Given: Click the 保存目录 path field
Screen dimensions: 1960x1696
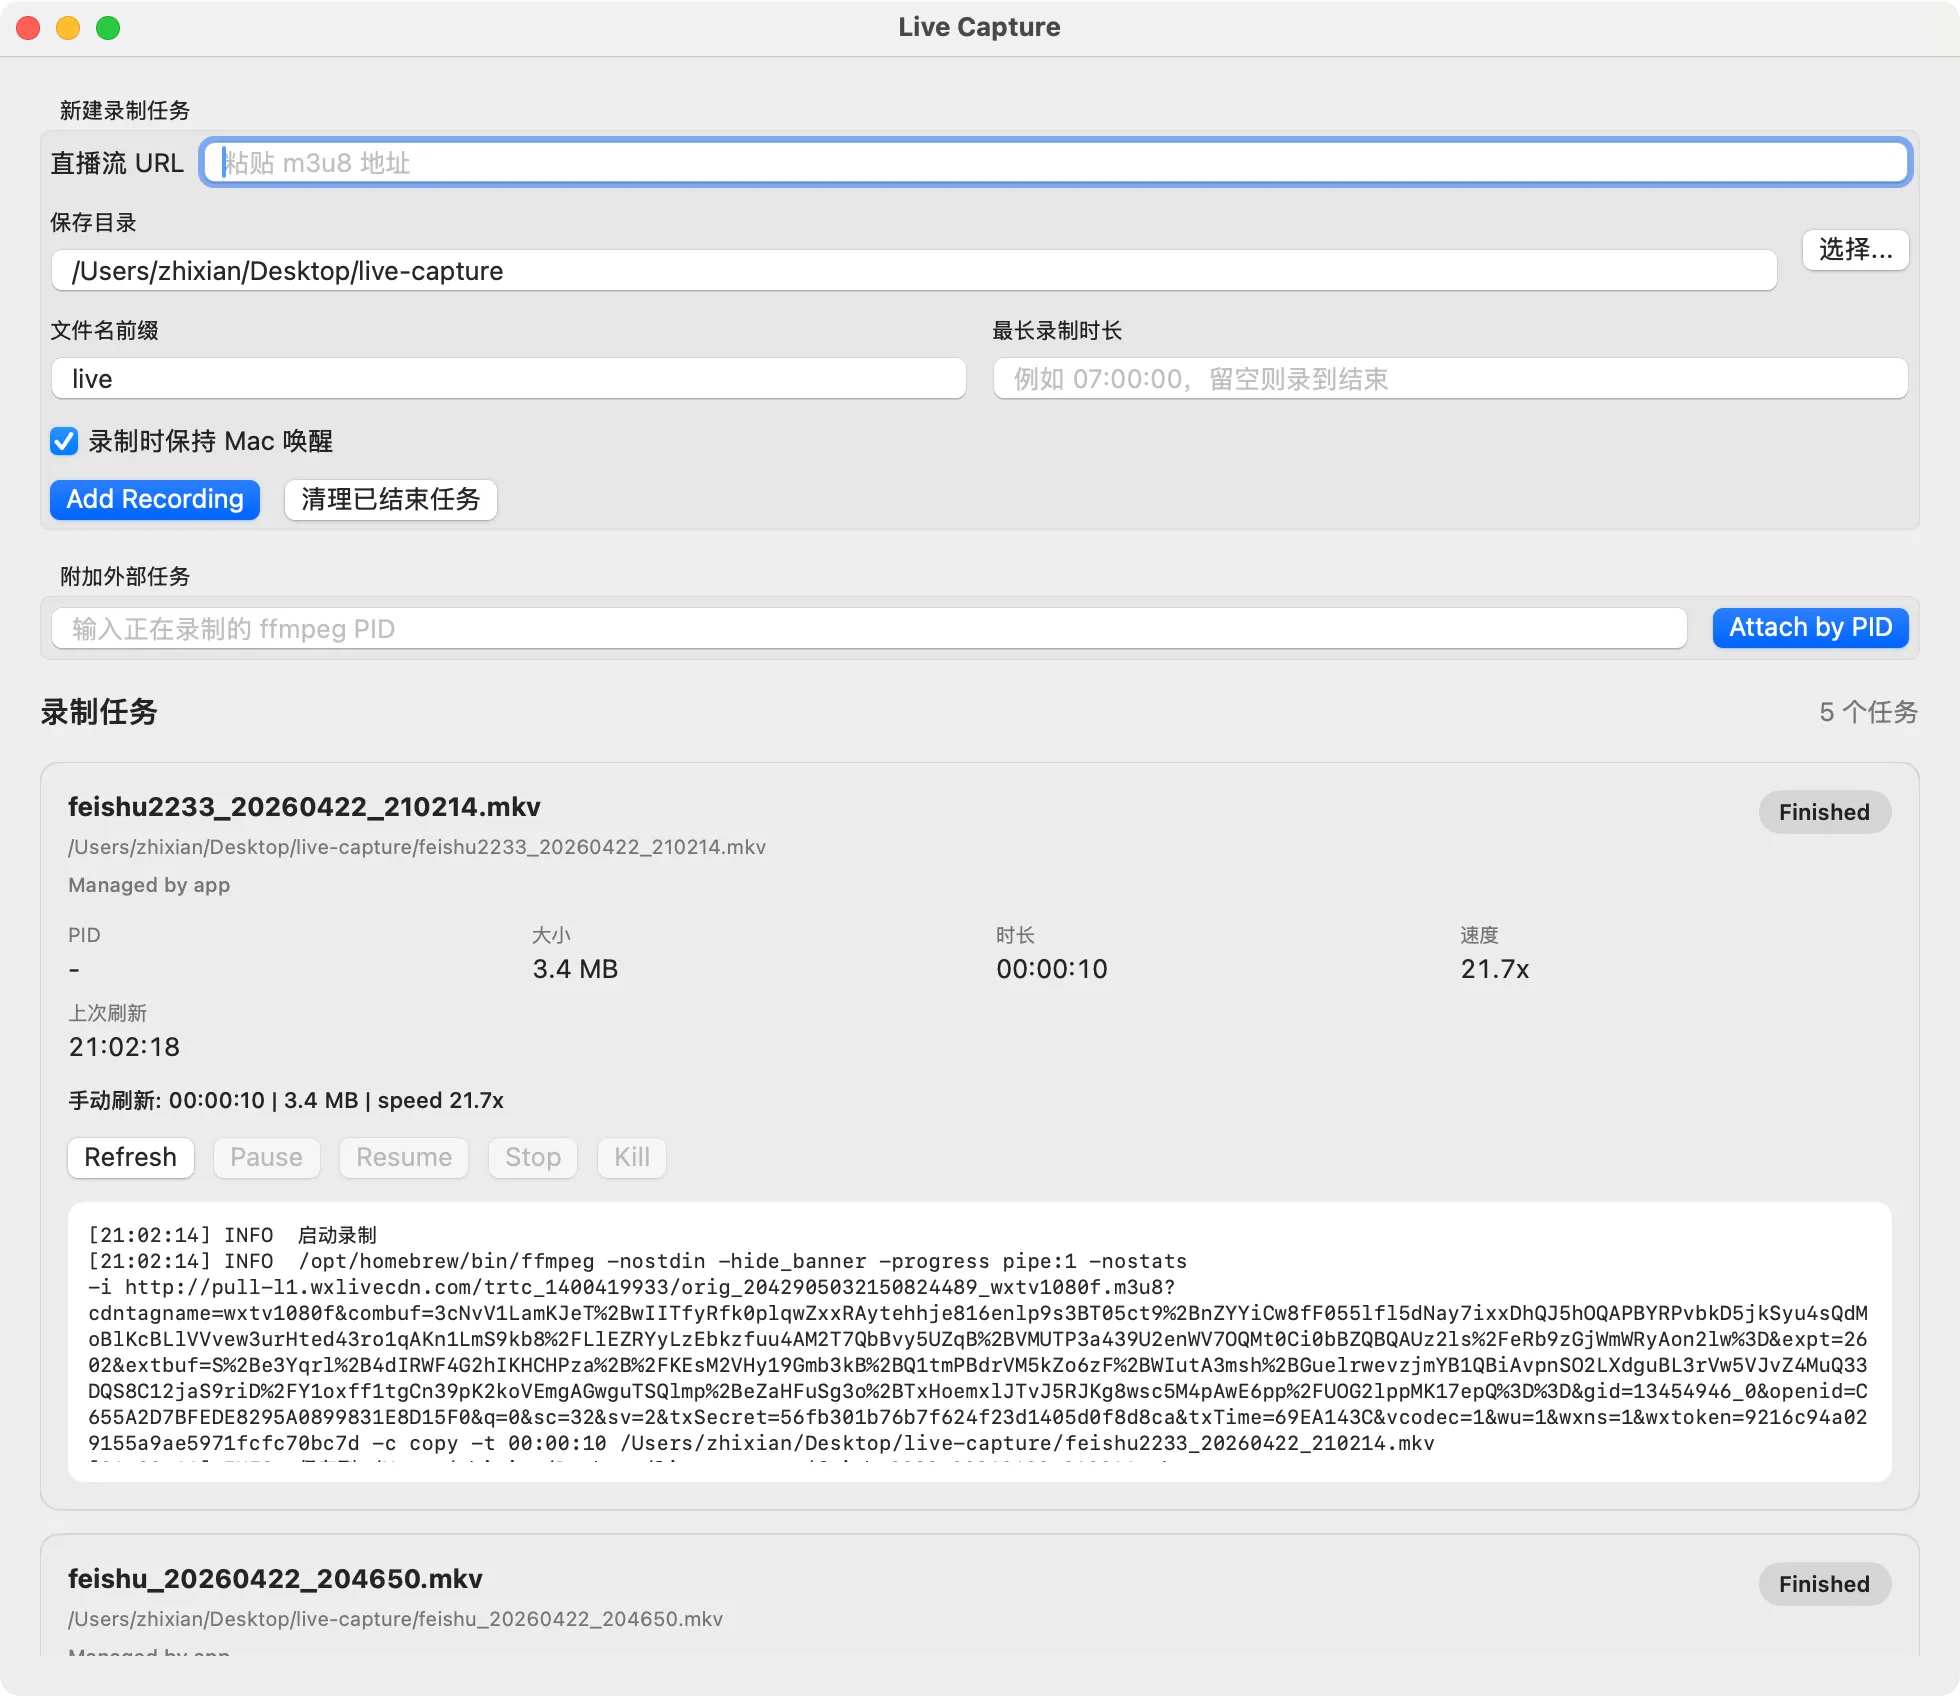Looking at the screenshot, I should 914,270.
